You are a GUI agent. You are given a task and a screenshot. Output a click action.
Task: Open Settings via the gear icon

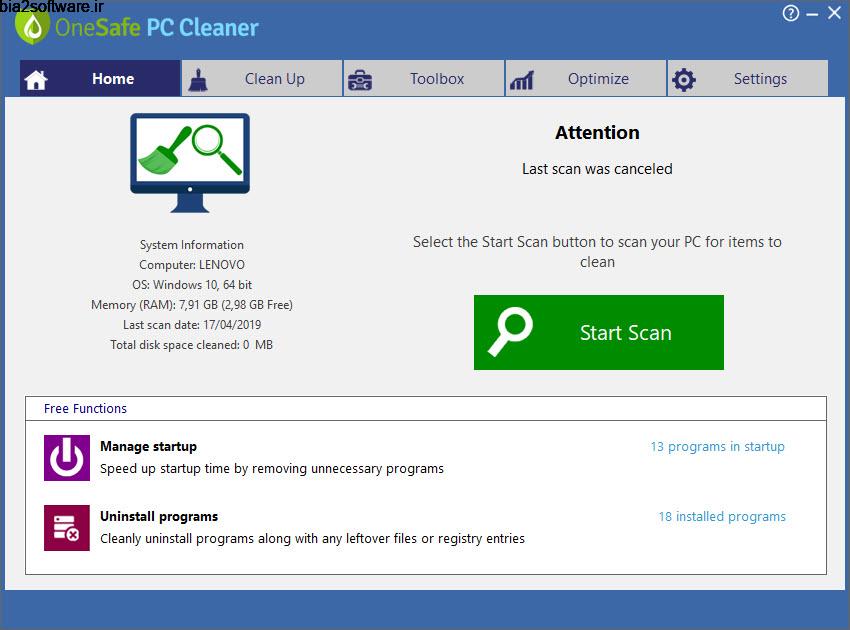[x=684, y=78]
